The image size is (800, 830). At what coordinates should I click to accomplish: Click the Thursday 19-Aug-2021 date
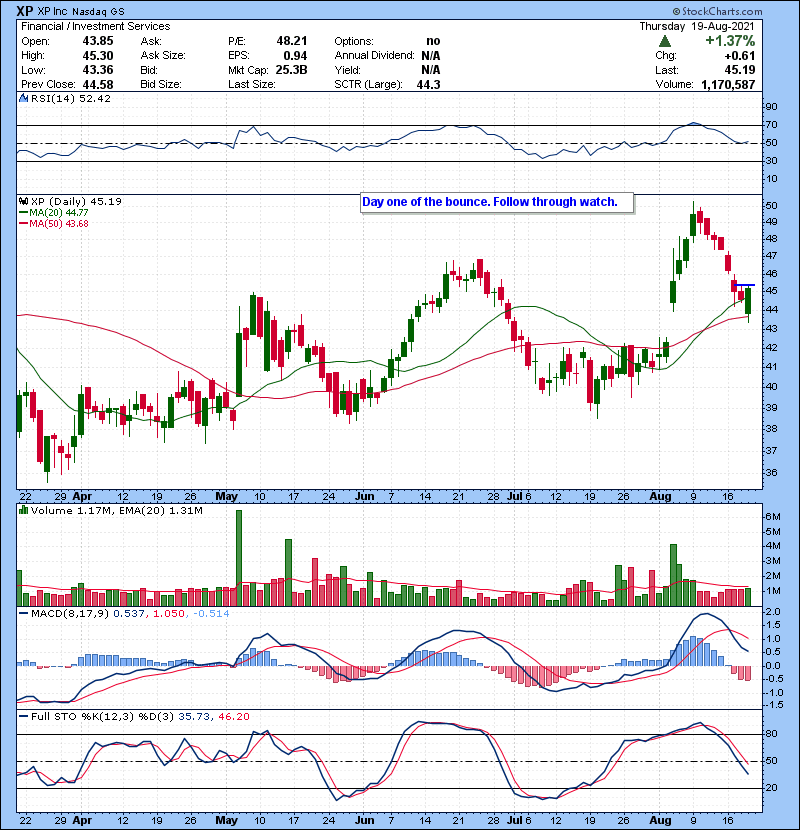(697, 26)
